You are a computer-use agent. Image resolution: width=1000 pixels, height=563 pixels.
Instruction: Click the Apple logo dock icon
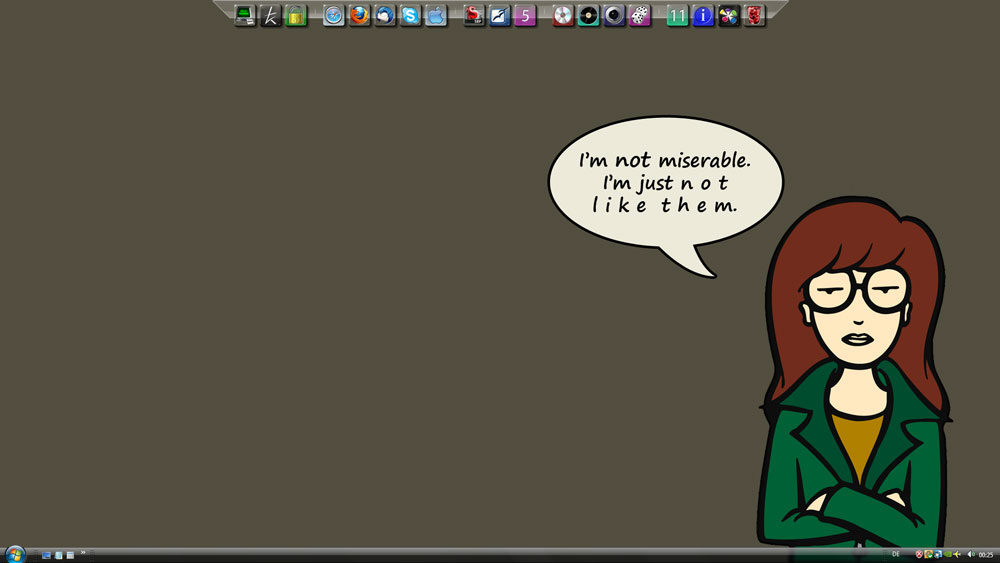[x=436, y=15]
